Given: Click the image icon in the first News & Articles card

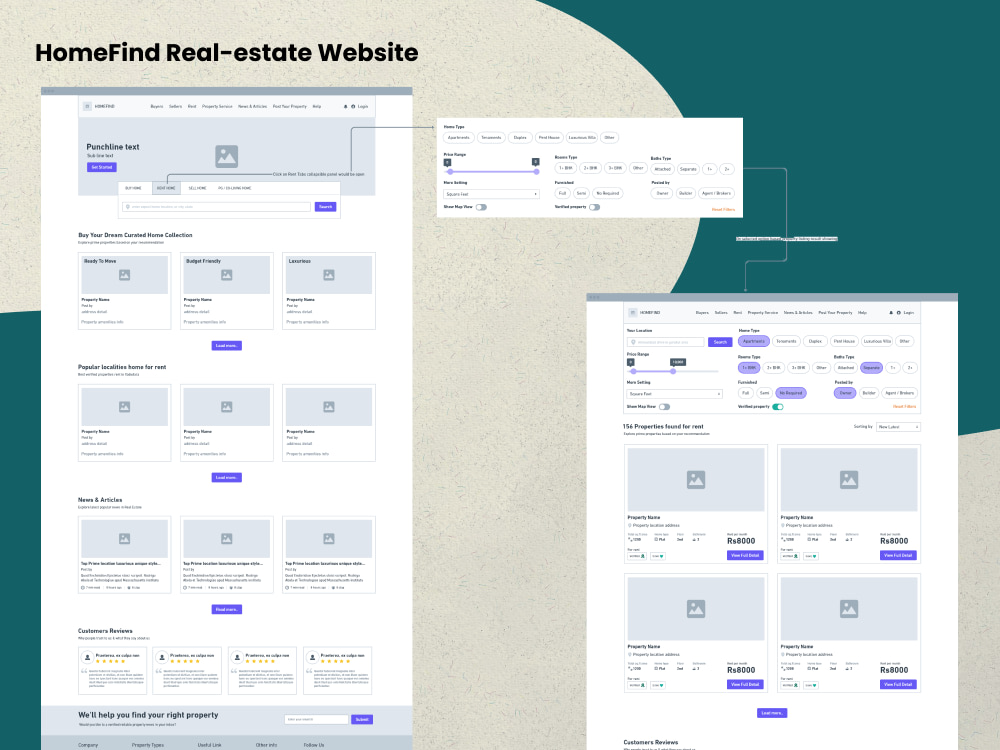Looking at the screenshot, I should click(x=124, y=539).
